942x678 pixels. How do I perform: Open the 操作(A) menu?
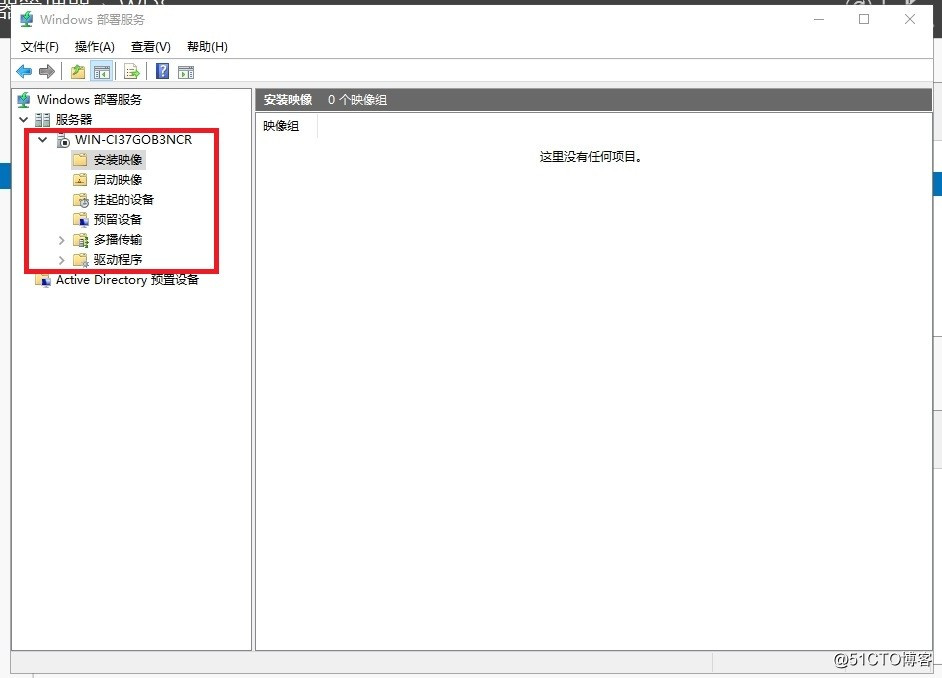[x=94, y=47]
